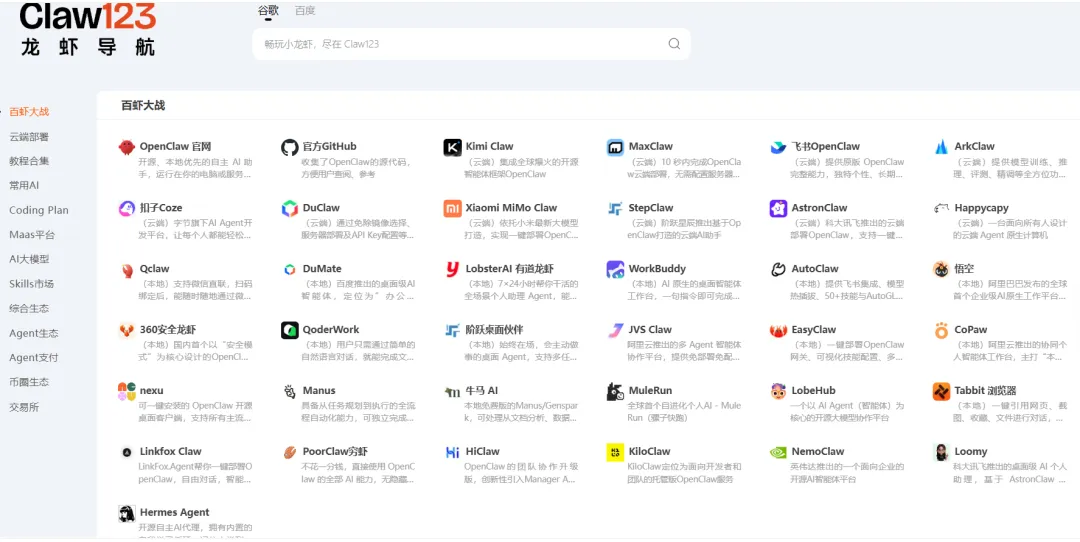1080x542 pixels.
Task: Open the CoPaw orange icon
Action: 941,330
